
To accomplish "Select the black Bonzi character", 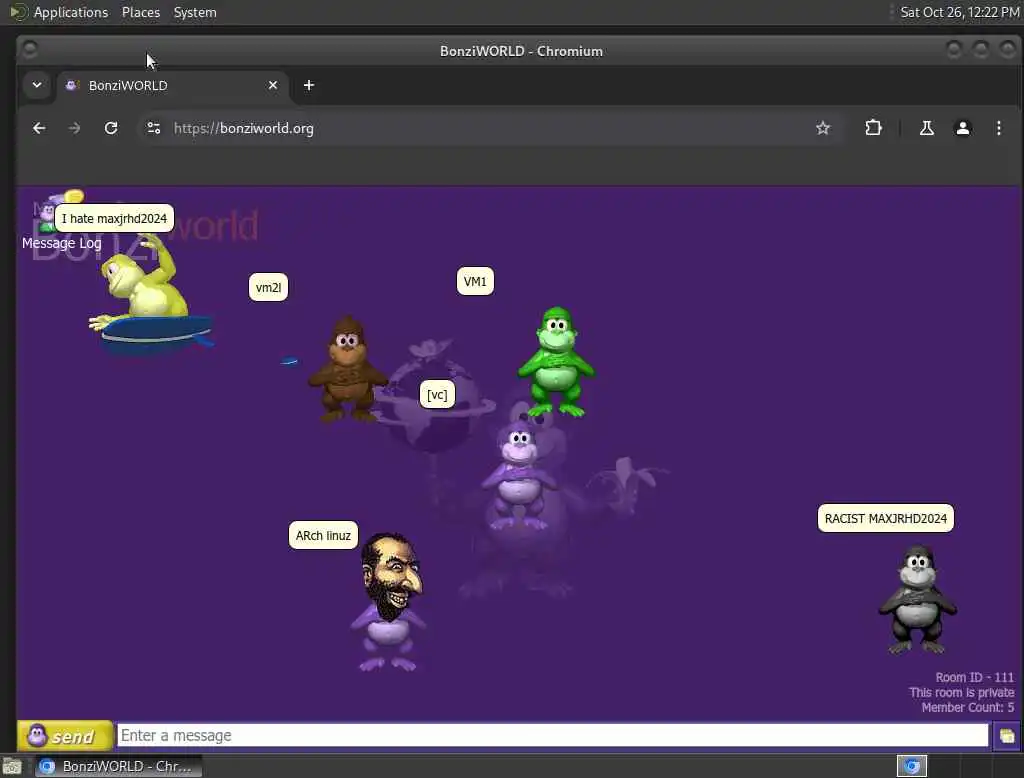I will click(x=918, y=600).
